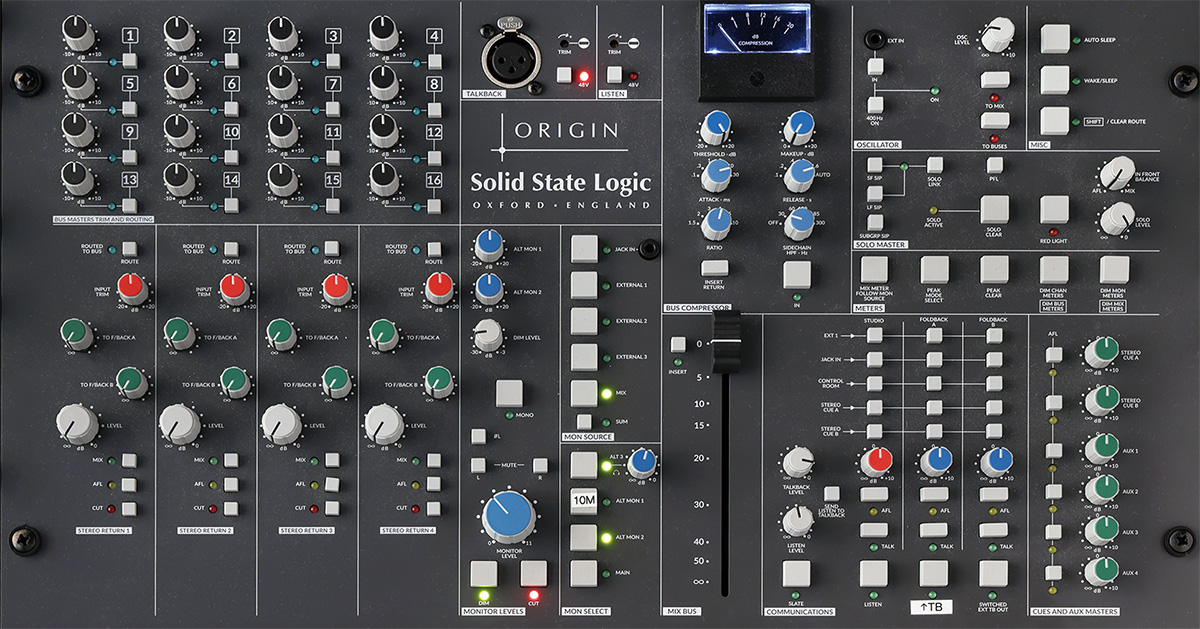Toggle the mix bus INSERT button
Image resolution: width=1200 pixels, height=629 pixels.
(x=677, y=343)
